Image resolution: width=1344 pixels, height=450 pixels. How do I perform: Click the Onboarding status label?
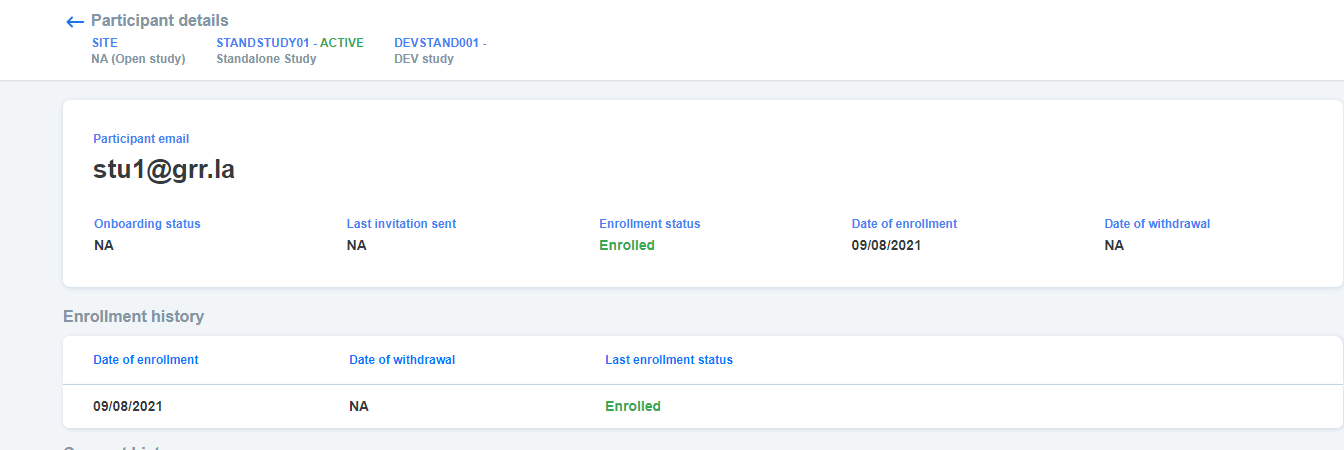click(147, 224)
